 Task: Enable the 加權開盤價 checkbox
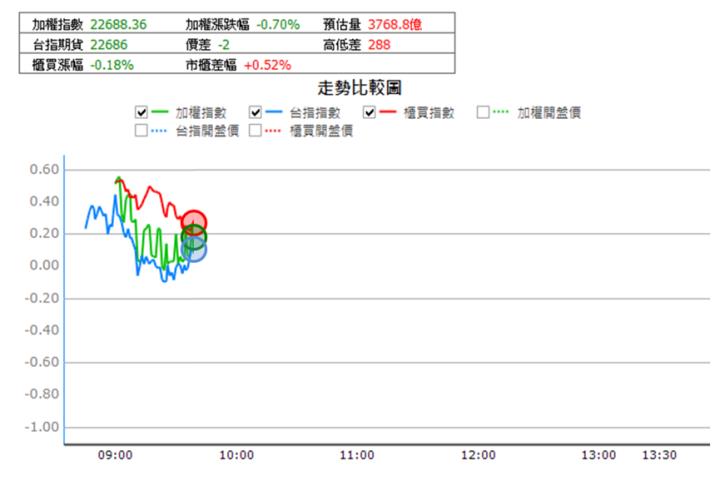tap(484, 112)
